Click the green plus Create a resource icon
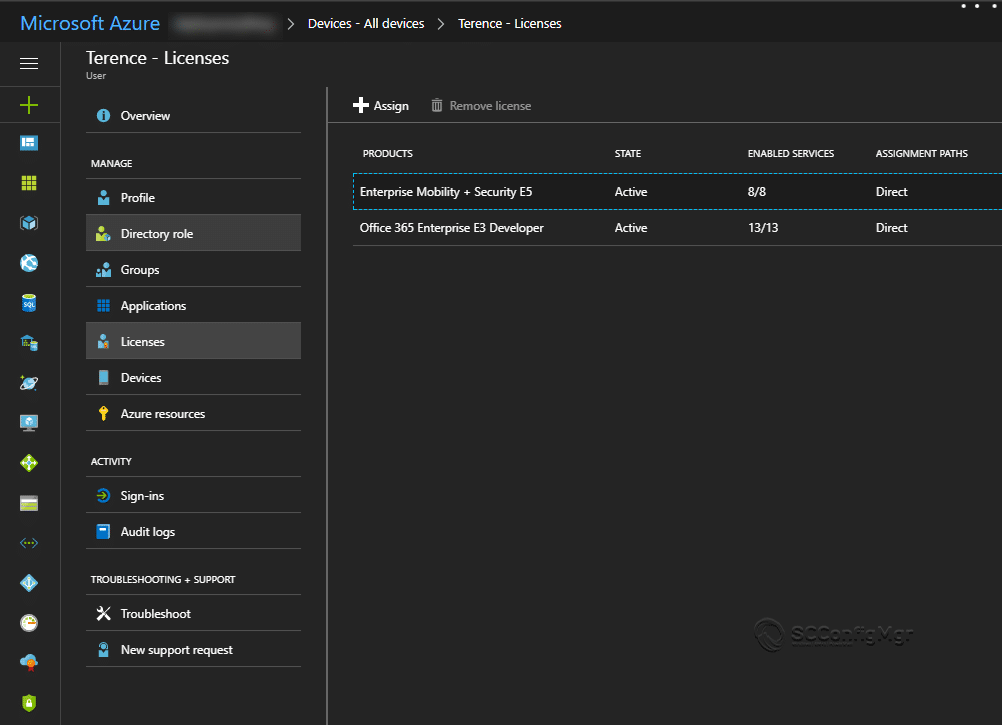The height and width of the screenshot is (725, 1002). click(29, 105)
